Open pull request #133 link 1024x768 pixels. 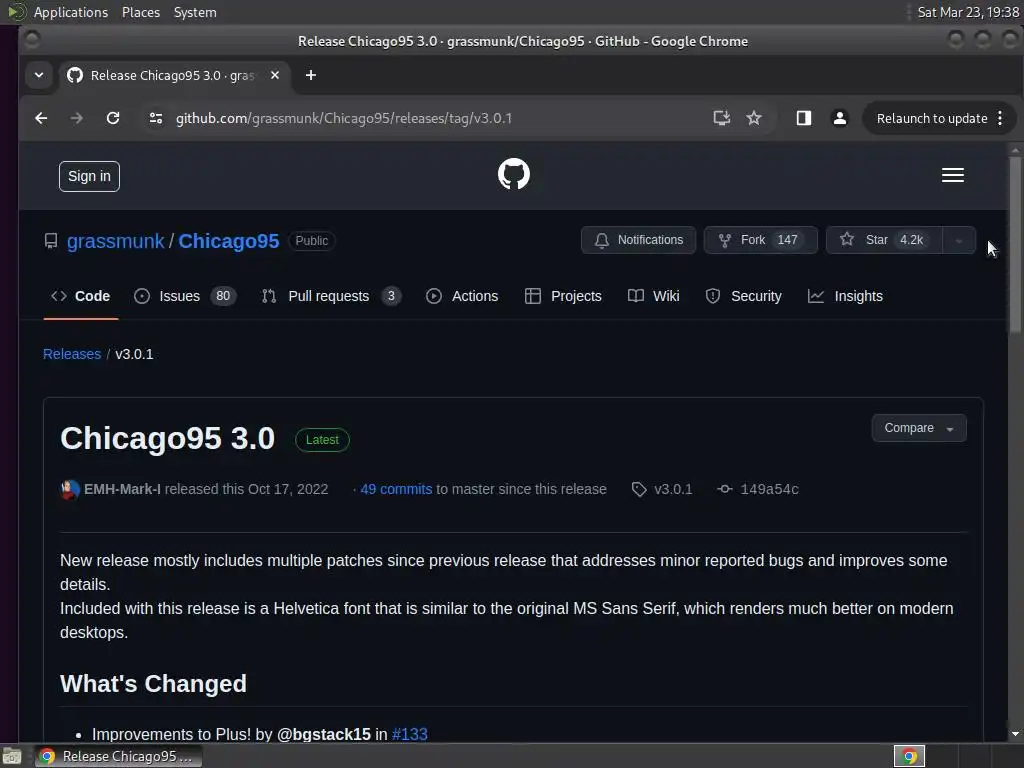click(409, 734)
